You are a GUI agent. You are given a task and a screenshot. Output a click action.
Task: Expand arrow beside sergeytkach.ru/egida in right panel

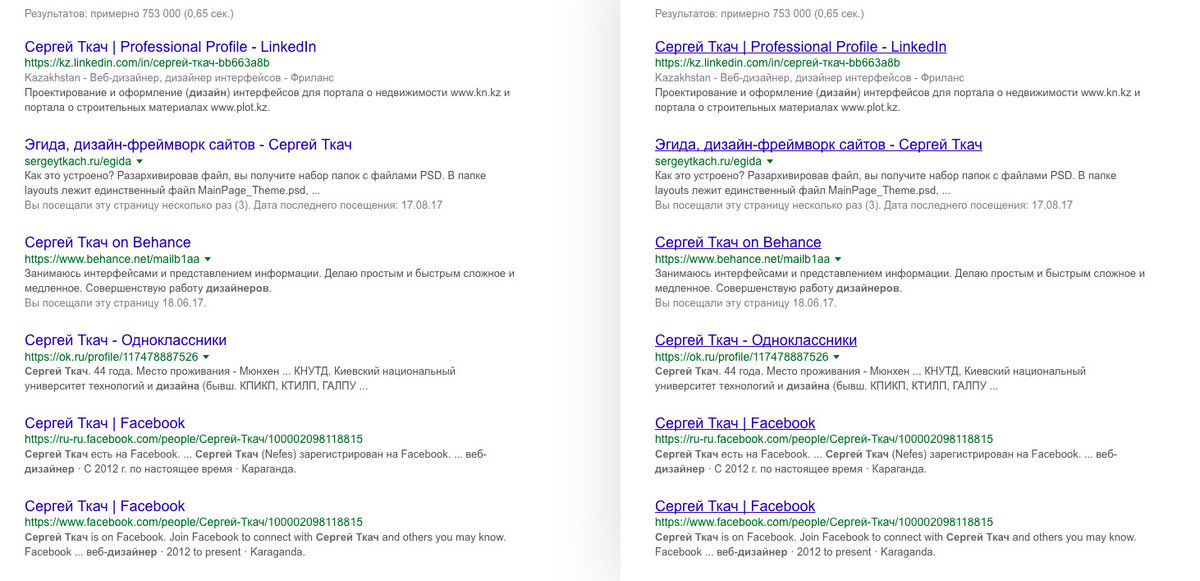coord(770,161)
